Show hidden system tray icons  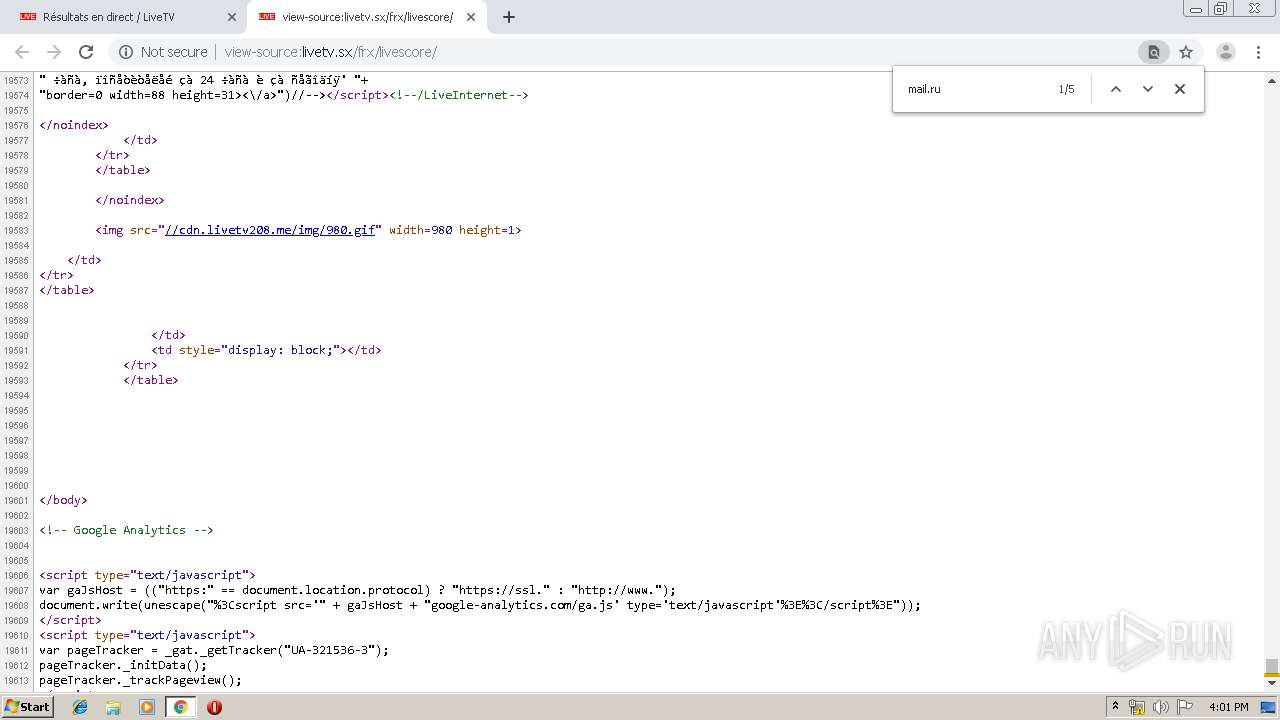tap(1115, 707)
